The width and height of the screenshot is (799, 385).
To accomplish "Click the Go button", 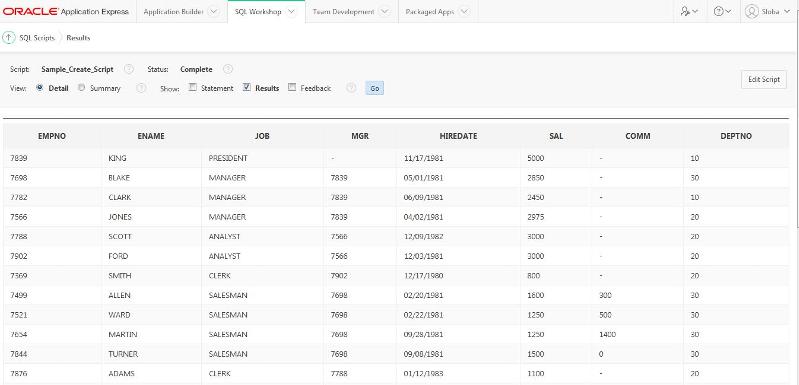I will tap(375, 88).
